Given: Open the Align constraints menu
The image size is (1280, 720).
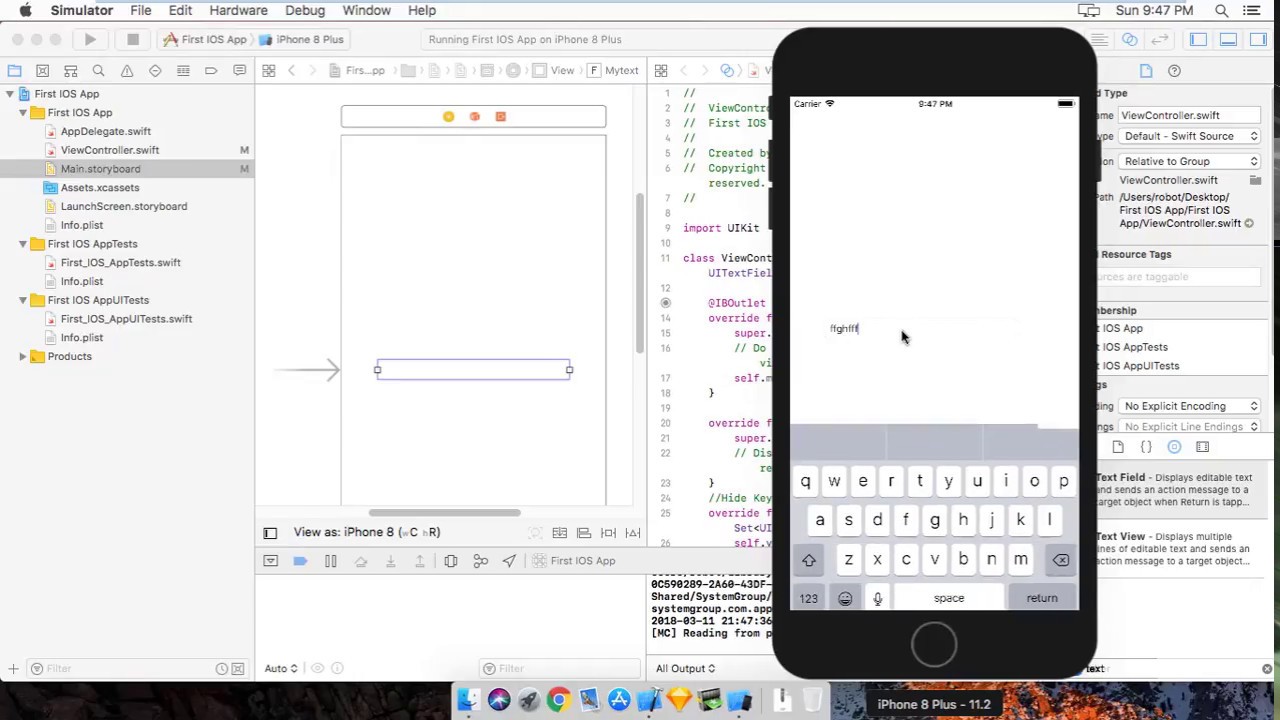Looking at the screenshot, I should click(583, 533).
